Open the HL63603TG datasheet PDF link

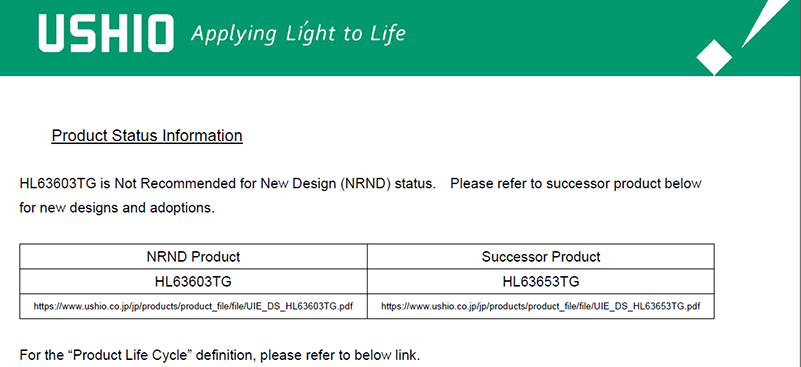pyautogui.click(x=193, y=307)
